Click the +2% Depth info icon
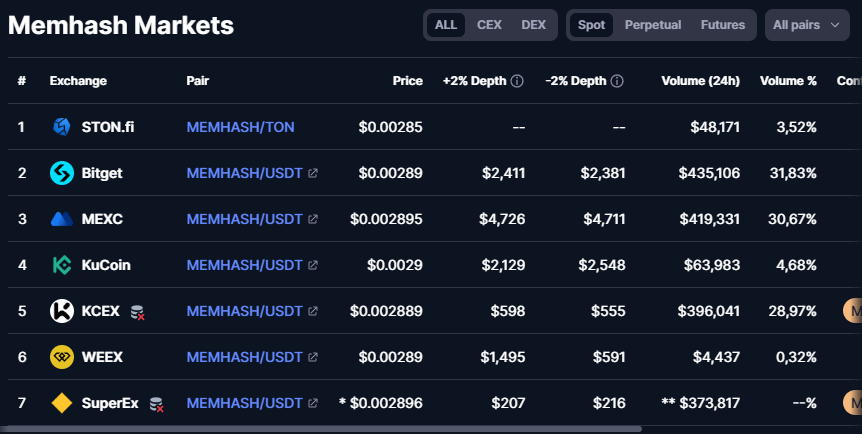862x434 pixels. (517, 81)
